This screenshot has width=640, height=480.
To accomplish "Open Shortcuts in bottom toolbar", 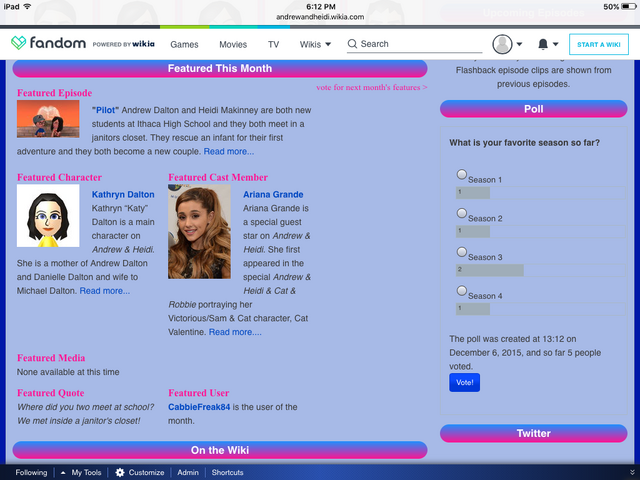I will pyautogui.click(x=227, y=472).
